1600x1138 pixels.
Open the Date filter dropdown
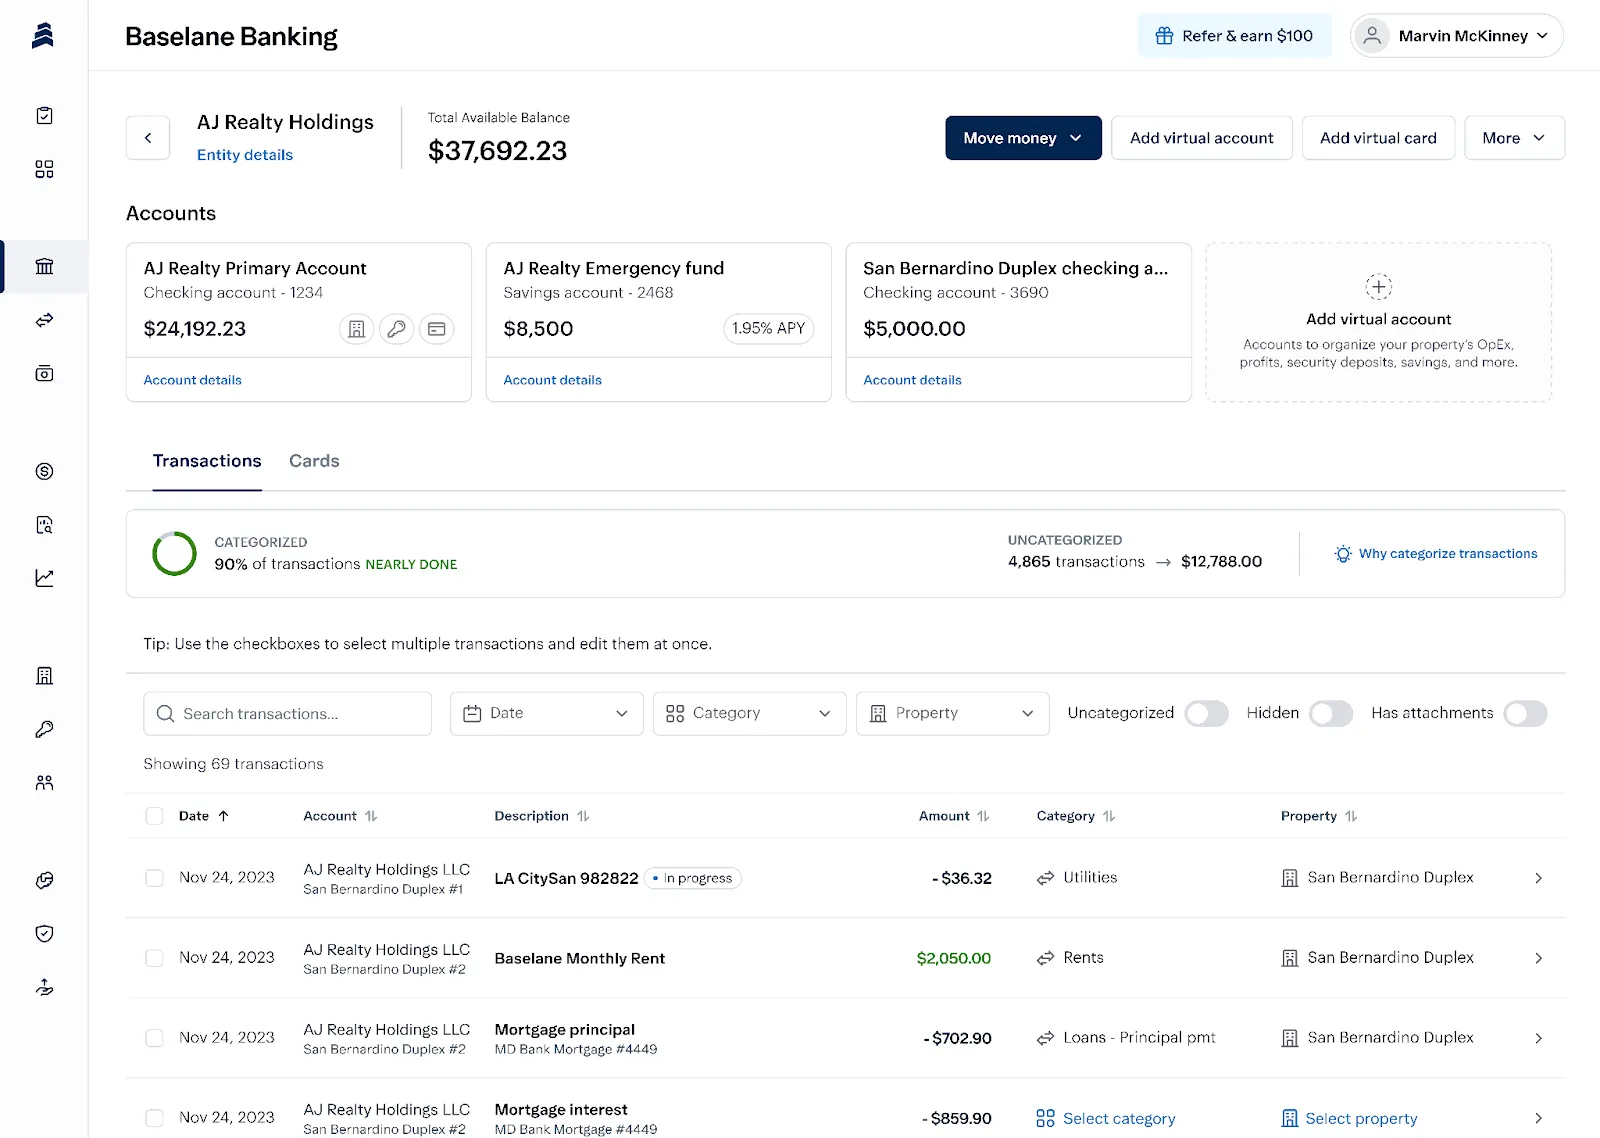546,714
